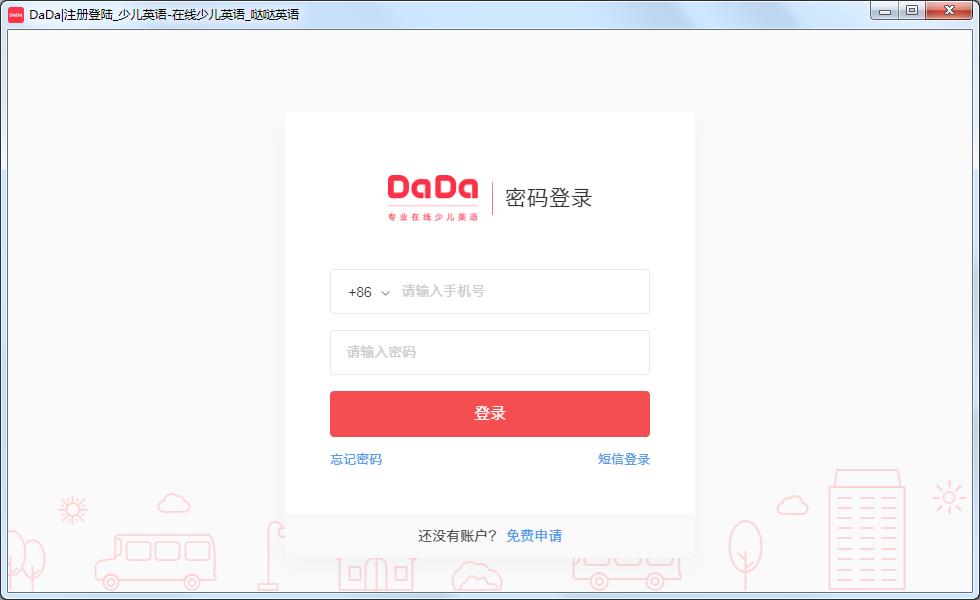Open the 忘记密码 forgot password link
This screenshot has width=980, height=600.
tap(356, 459)
